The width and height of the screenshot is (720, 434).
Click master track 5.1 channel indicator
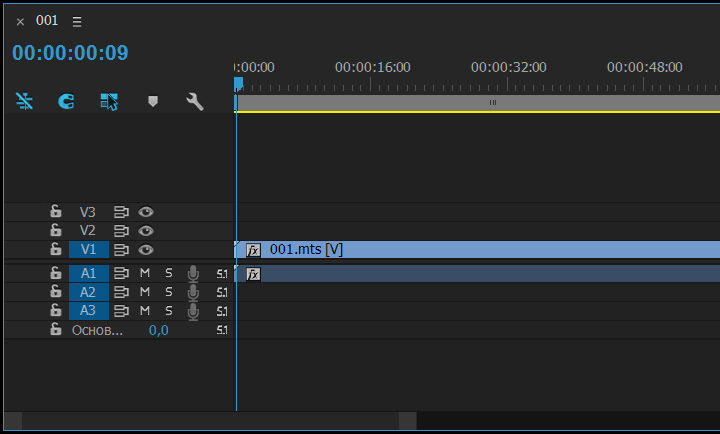pyautogui.click(x=222, y=330)
